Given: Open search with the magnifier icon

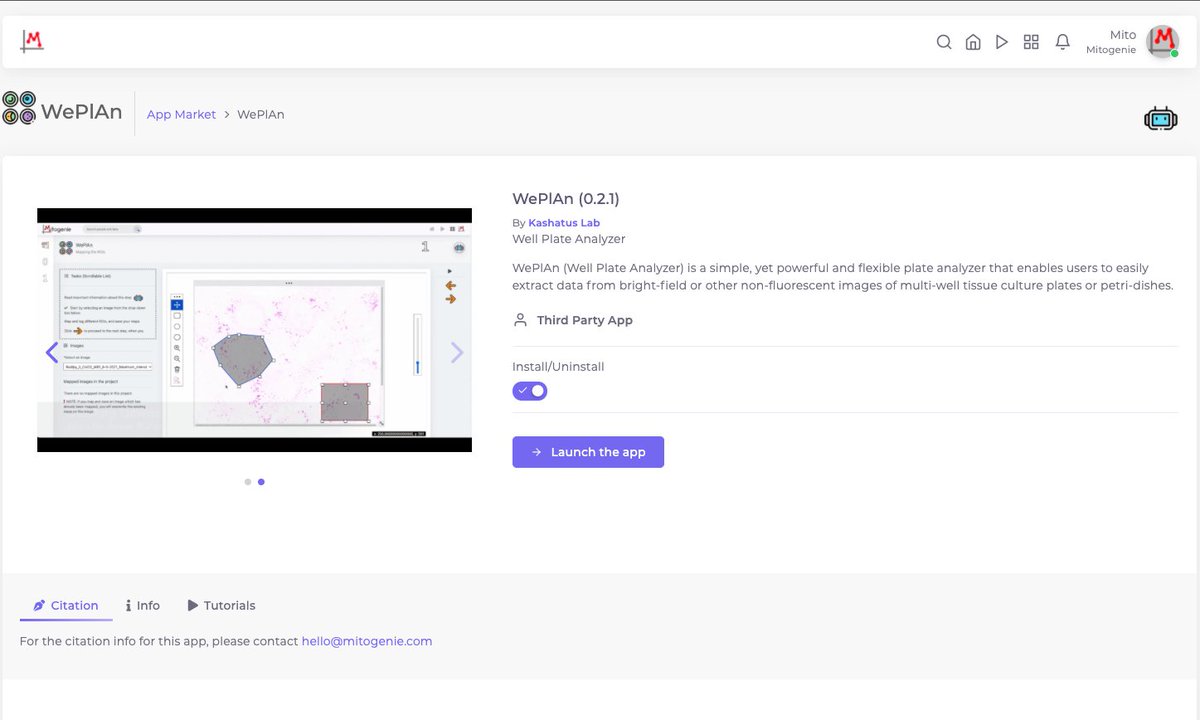Looking at the screenshot, I should pyautogui.click(x=943, y=42).
